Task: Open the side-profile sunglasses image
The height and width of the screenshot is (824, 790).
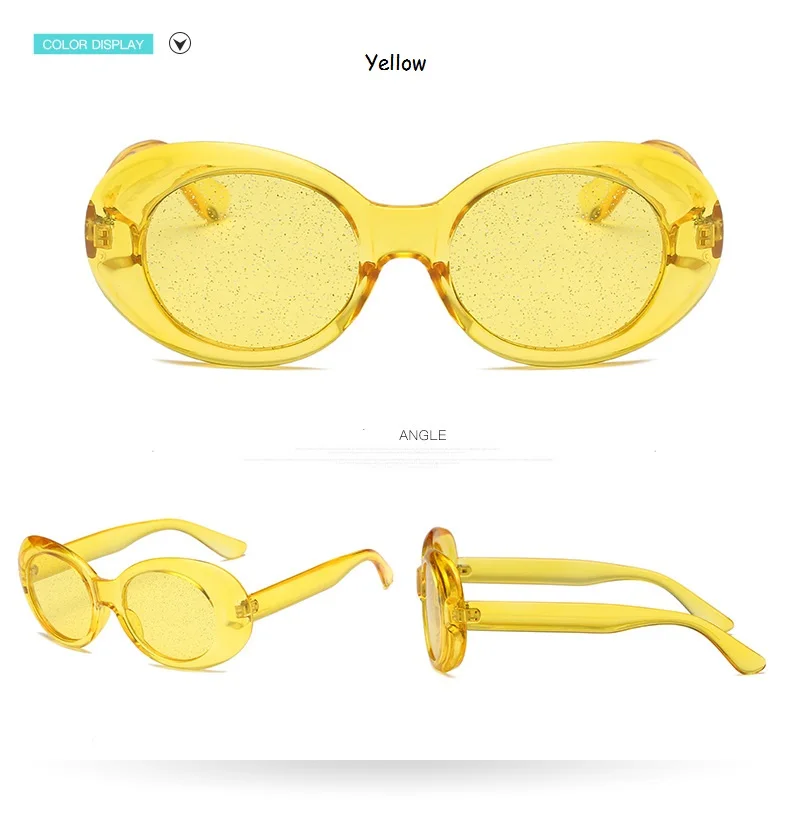Action: pos(592,602)
